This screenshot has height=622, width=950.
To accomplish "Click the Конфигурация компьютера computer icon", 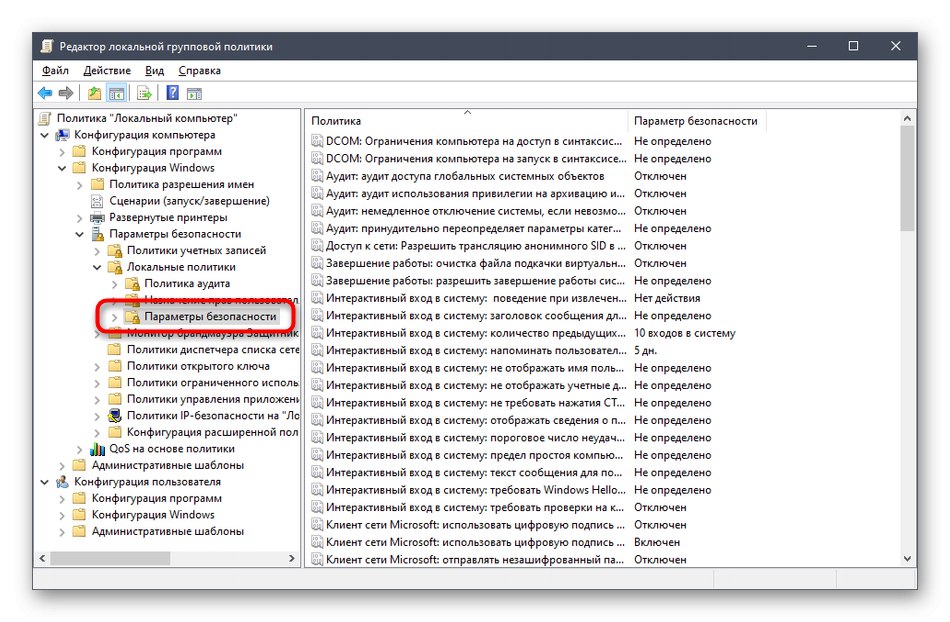I will (62, 135).
